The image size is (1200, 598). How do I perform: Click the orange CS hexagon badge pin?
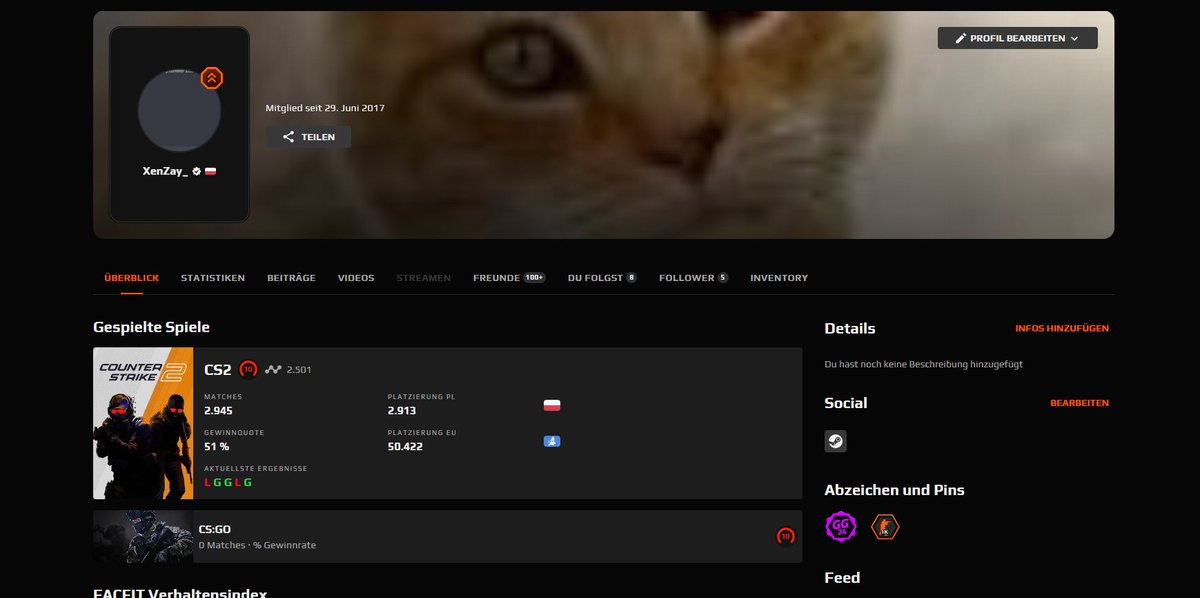coord(884,526)
